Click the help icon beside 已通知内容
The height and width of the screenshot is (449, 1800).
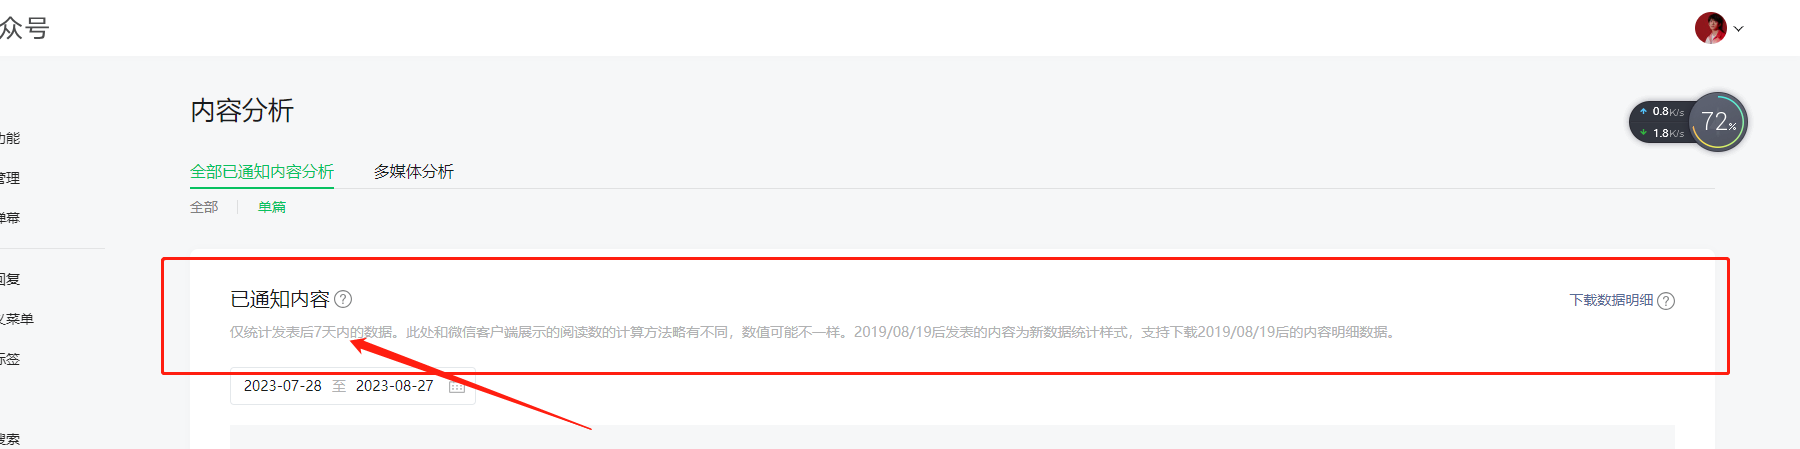click(x=343, y=299)
